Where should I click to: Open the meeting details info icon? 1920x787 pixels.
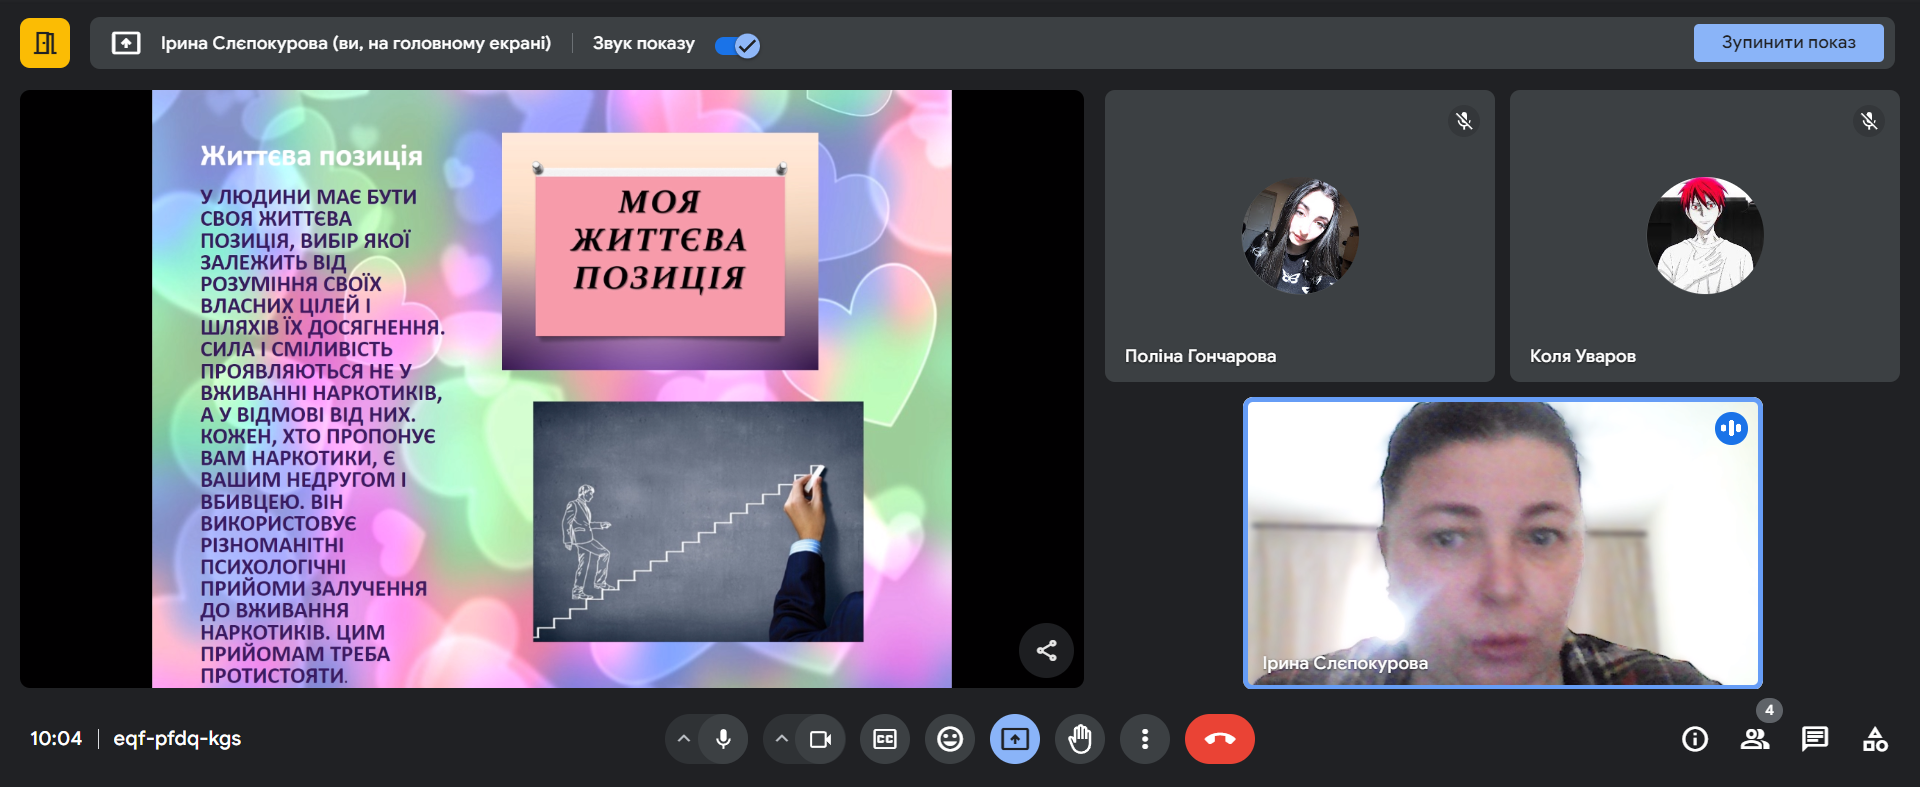(1695, 739)
